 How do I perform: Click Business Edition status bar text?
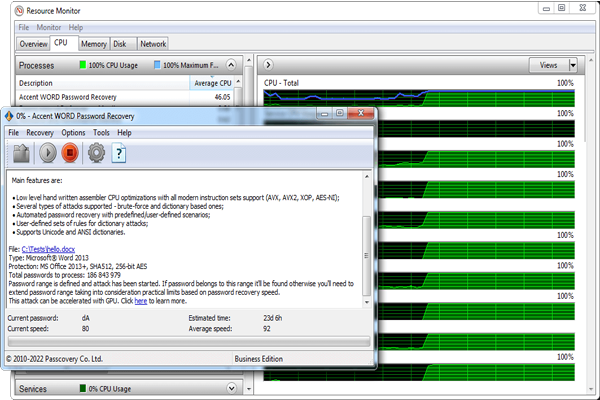[x=259, y=359]
